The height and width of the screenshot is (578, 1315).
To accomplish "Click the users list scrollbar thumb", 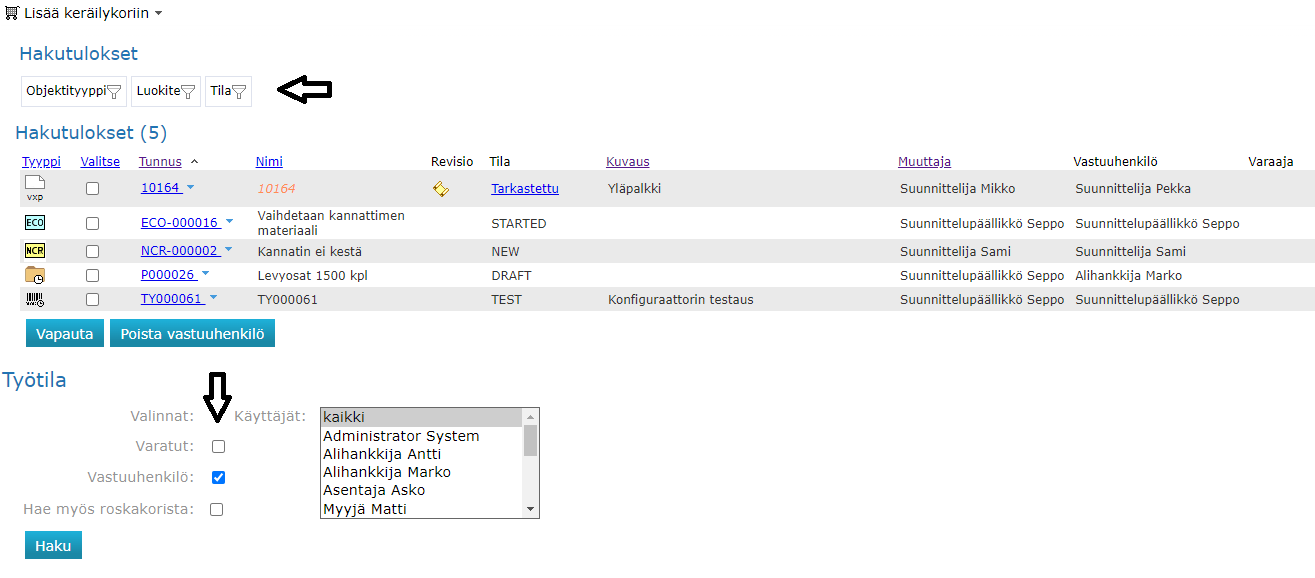I will pos(531,440).
